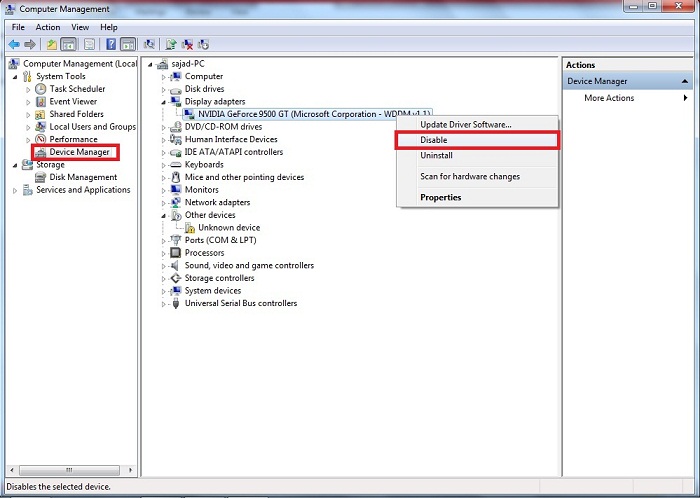Open the File menu

(18, 27)
